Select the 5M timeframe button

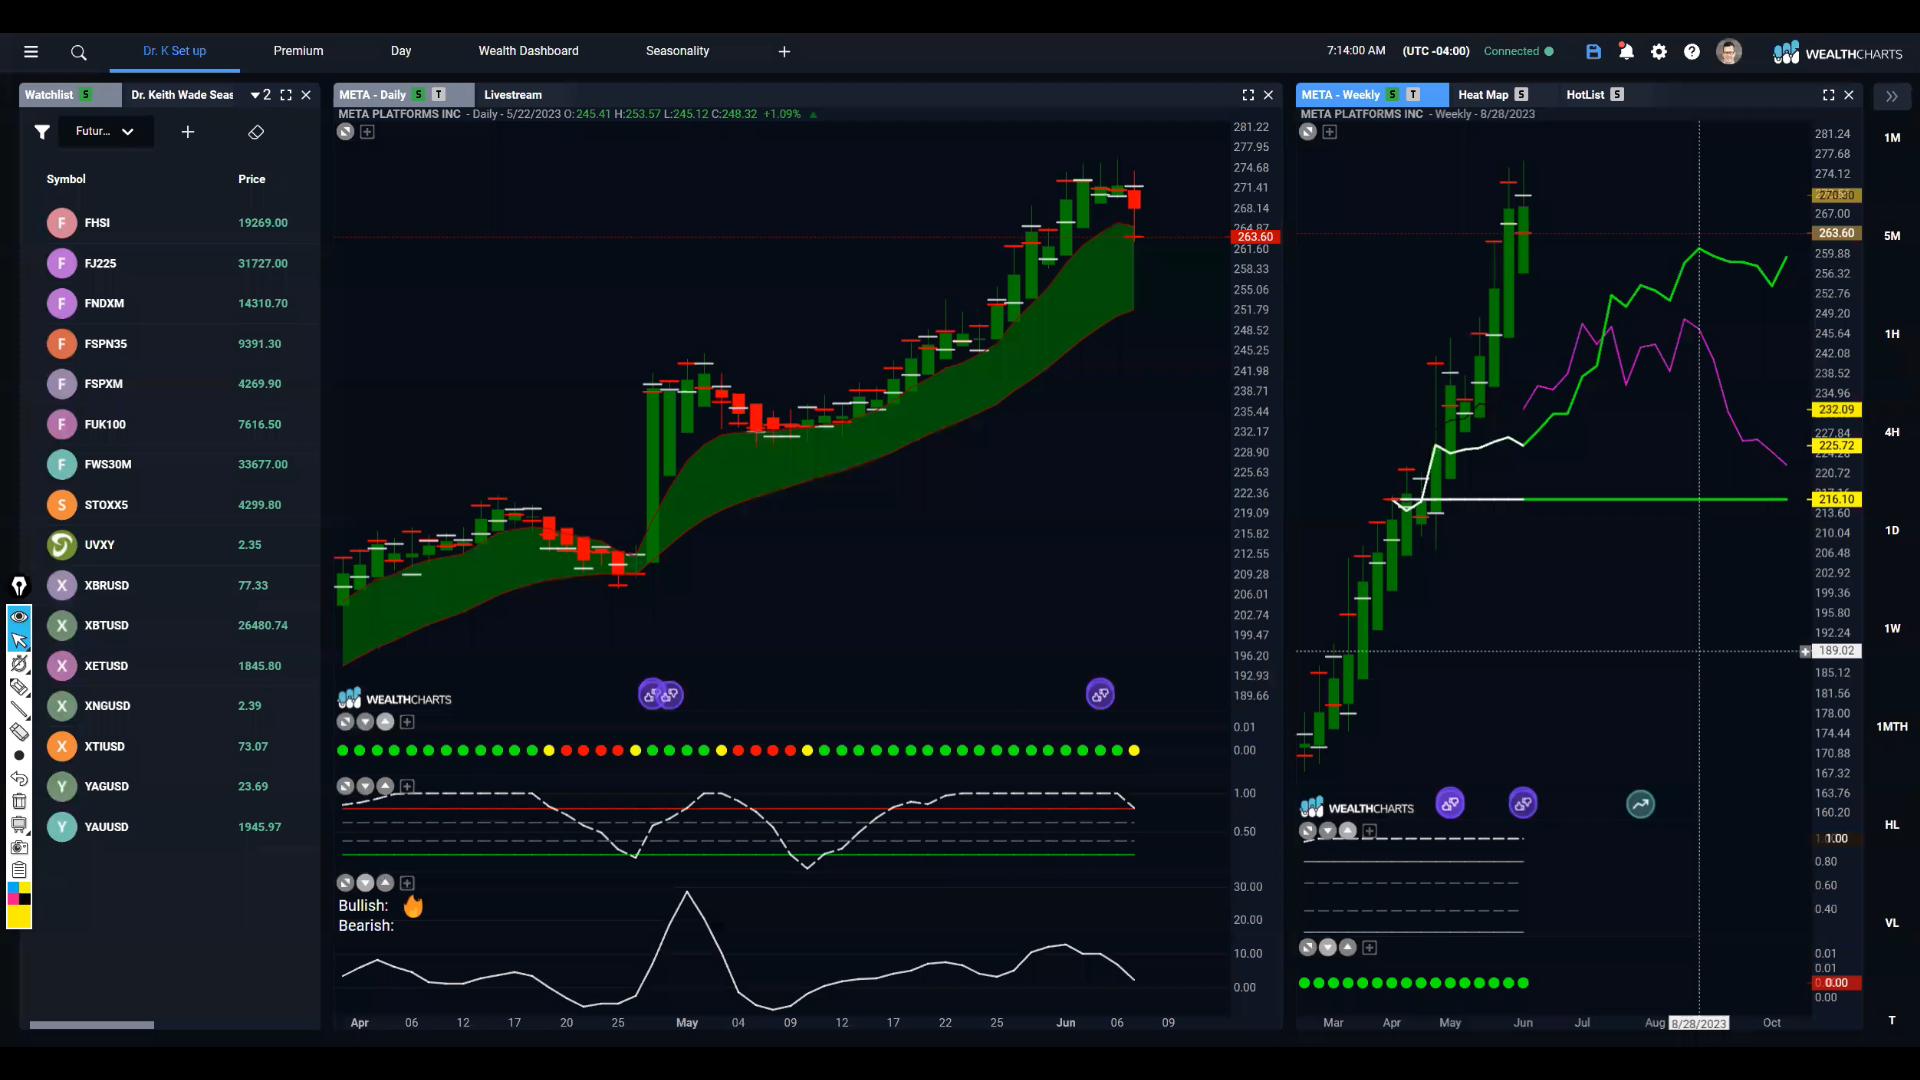click(x=1892, y=236)
